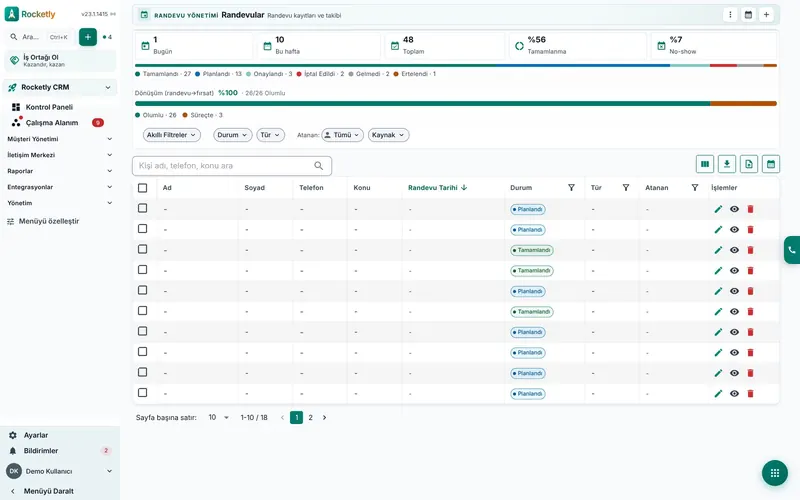The height and width of the screenshot is (500, 800).
Task: Open Kontrol Paneli menu item
Action: pyautogui.click(x=49, y=107)
